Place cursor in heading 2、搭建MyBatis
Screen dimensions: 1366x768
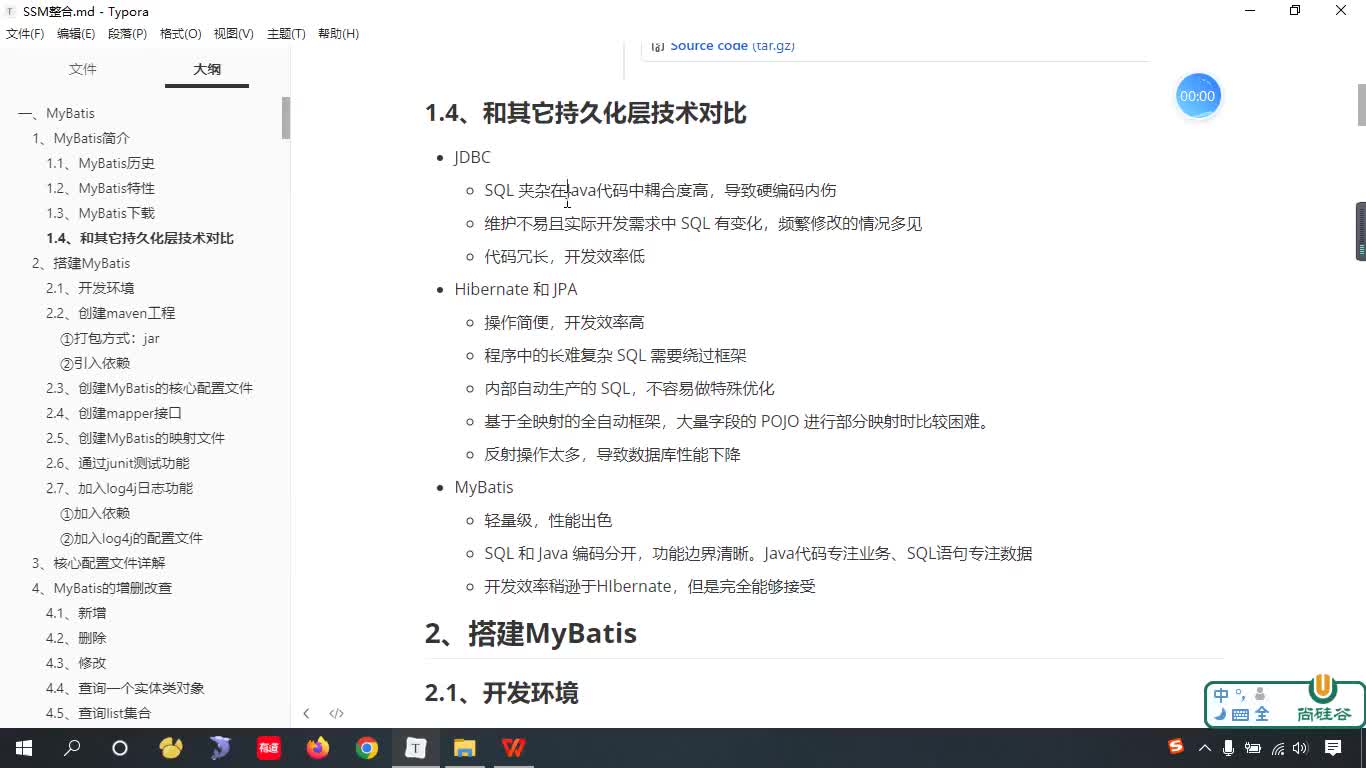531,633
